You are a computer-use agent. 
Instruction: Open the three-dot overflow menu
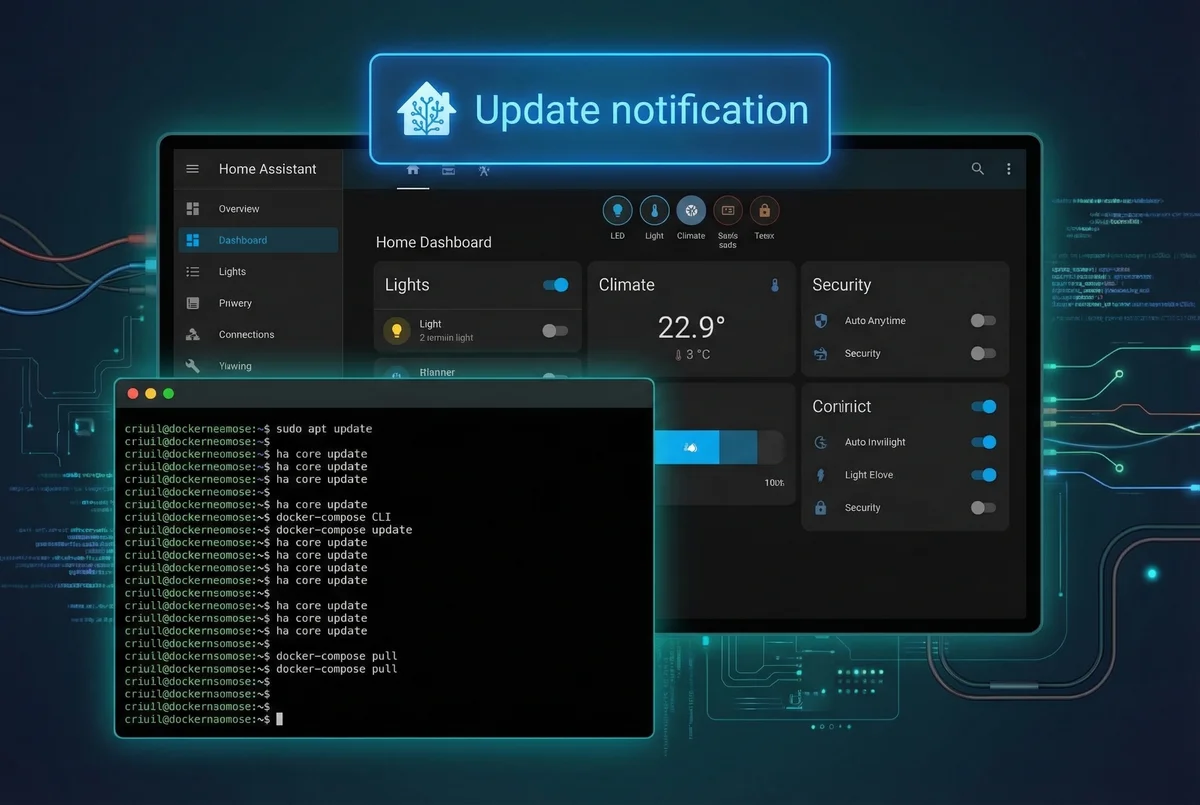[x=1009, y=169]
